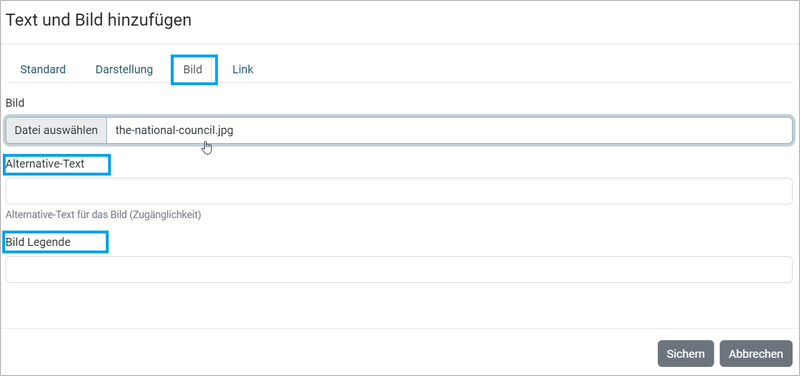The image size is (800, 376).
Task: Click the Bild label above file chooser
Action: (x=15, y=103)
